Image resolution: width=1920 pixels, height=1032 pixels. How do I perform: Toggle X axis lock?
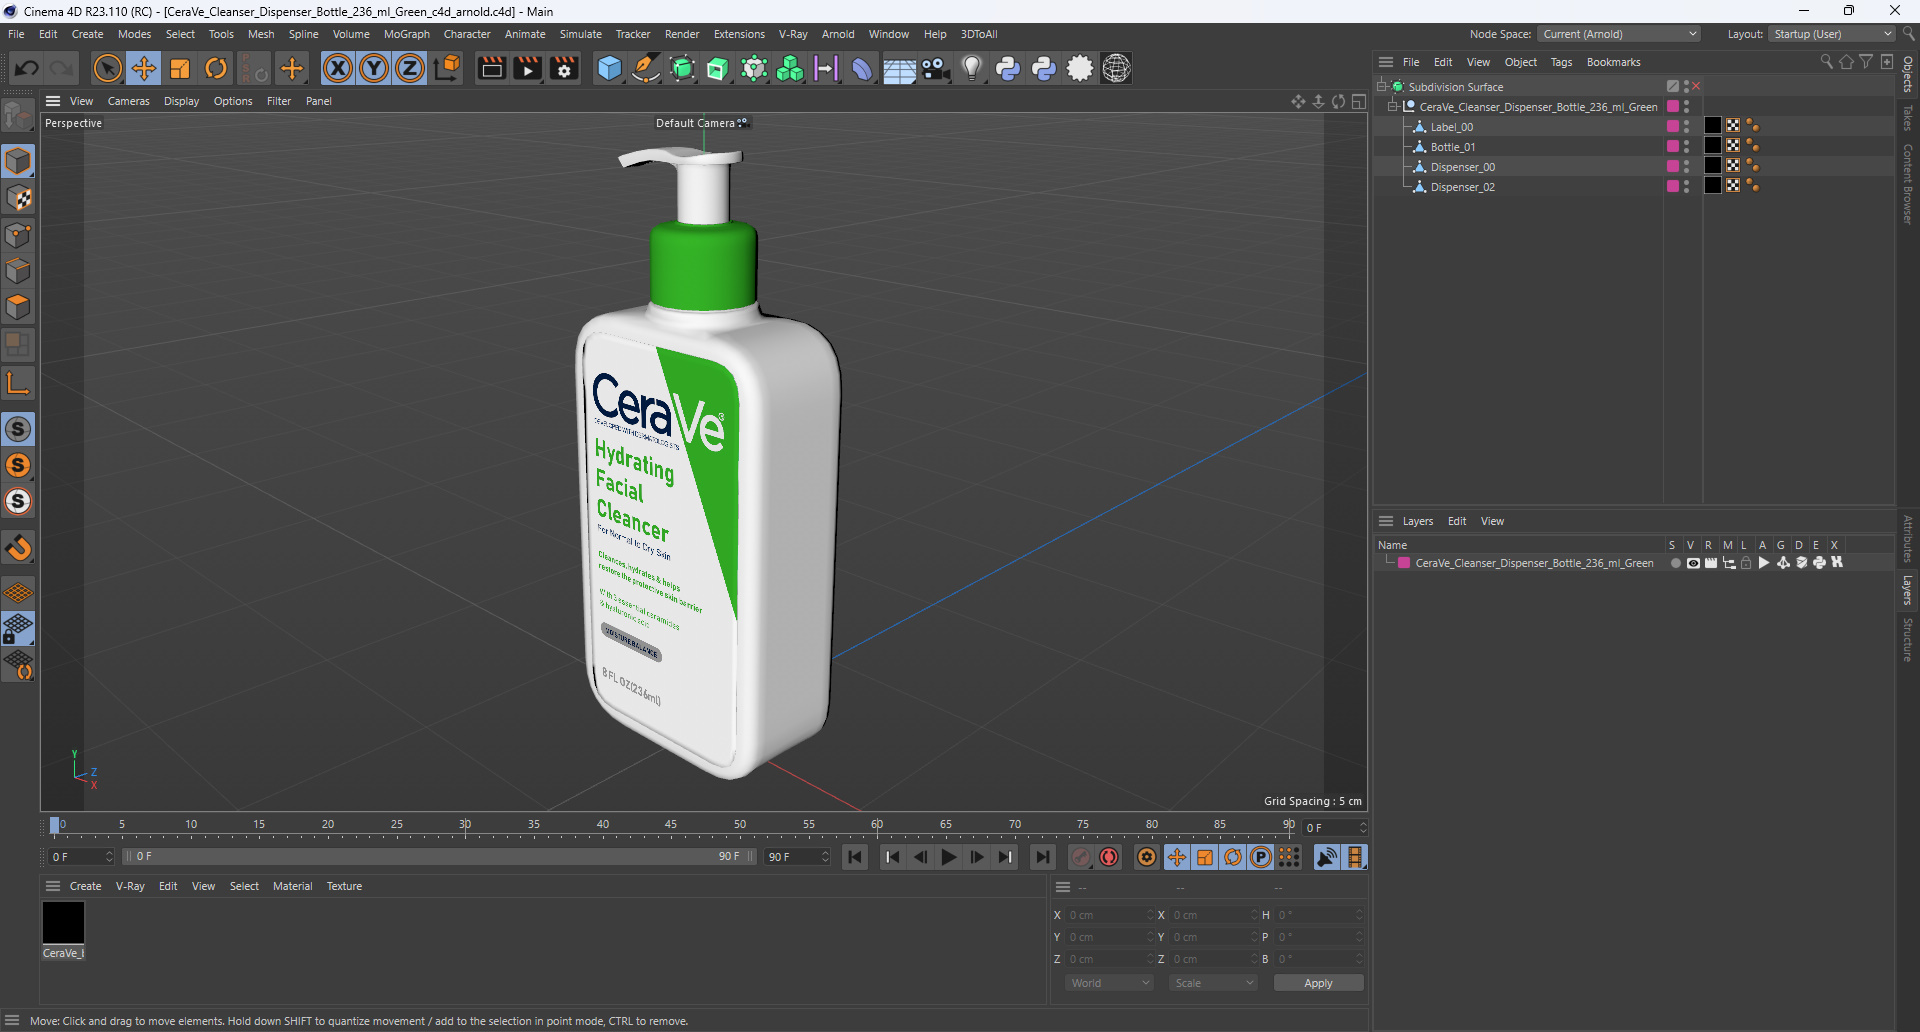[x=338, y=68]
